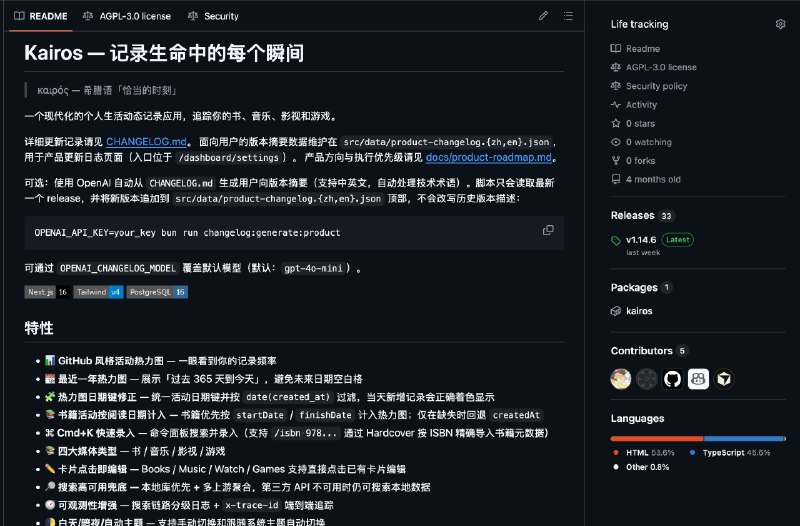Viewport: 800px width, 526px height.
Task: Click the scale icon beside Security policy
Action: click(x=616, y=86)
